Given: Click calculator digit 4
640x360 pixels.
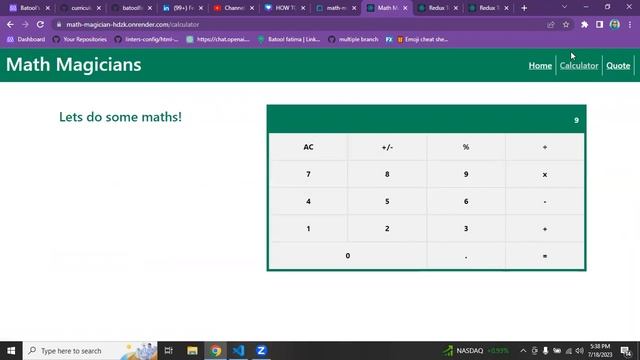Looking at the screenshot, I should (x=308, y=201).
